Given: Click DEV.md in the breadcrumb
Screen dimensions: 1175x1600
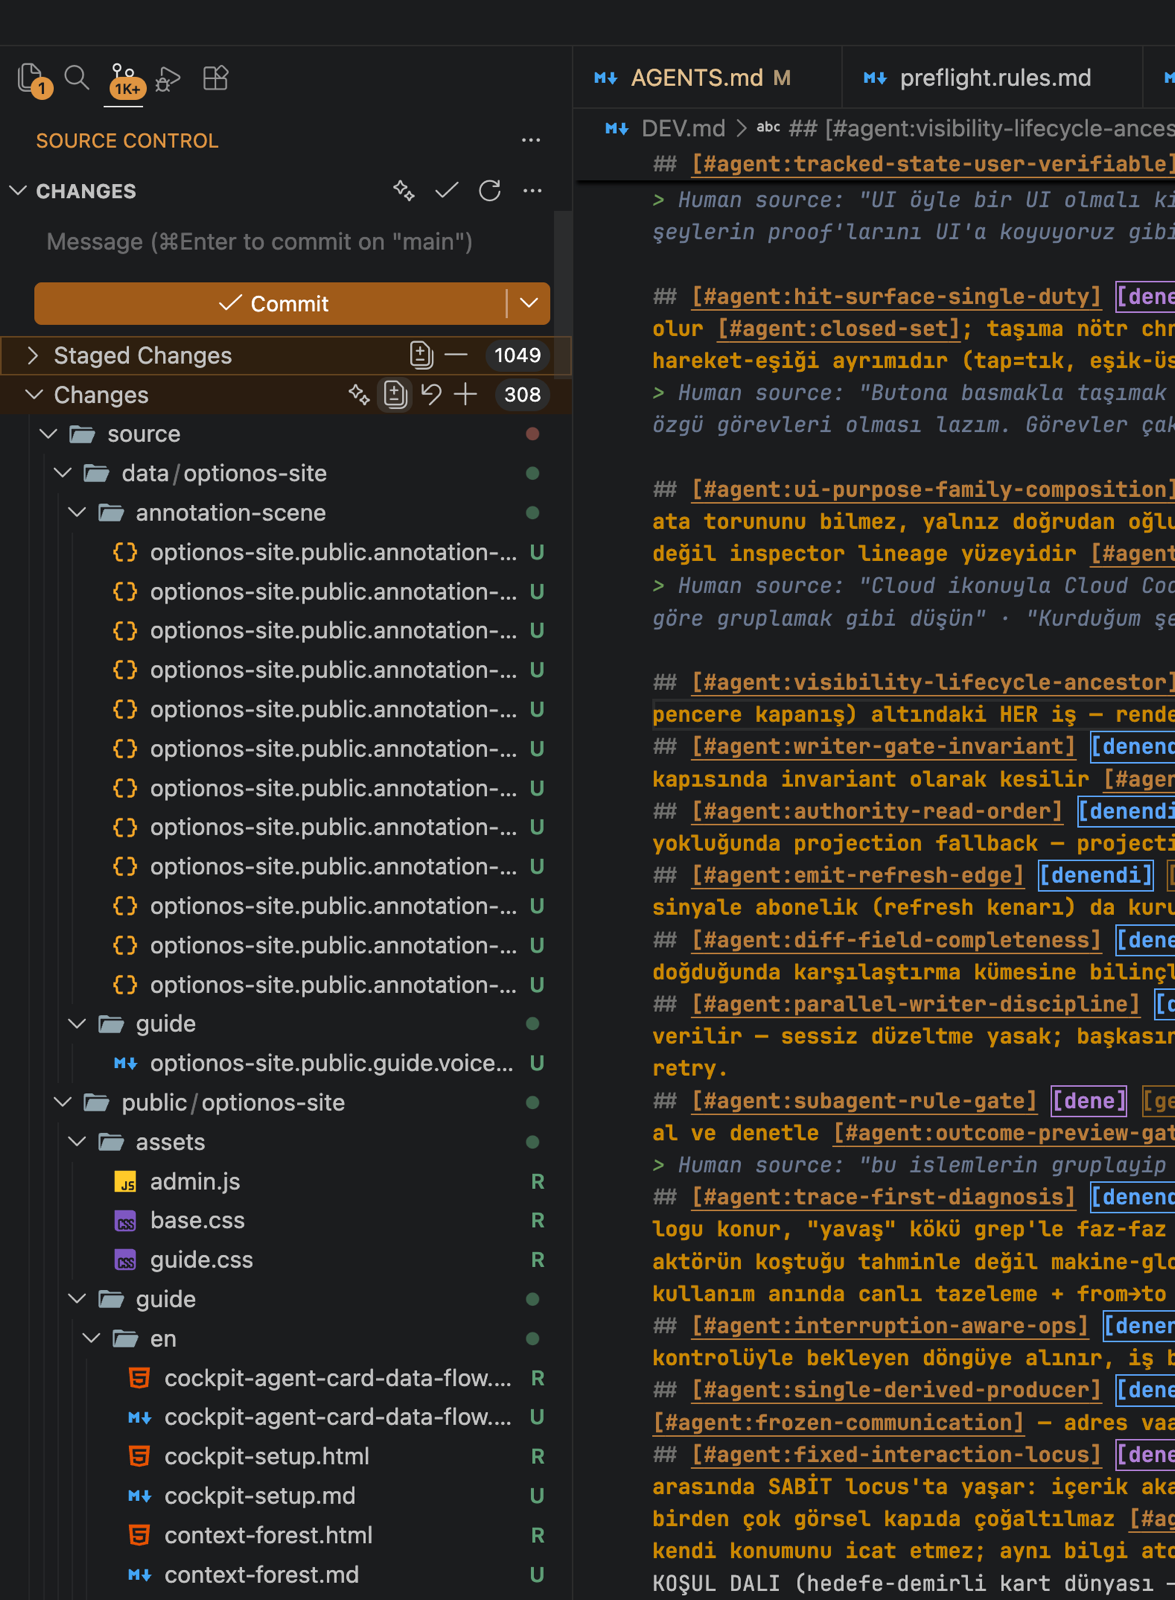Looking at the screenshot, I should 683,128.
